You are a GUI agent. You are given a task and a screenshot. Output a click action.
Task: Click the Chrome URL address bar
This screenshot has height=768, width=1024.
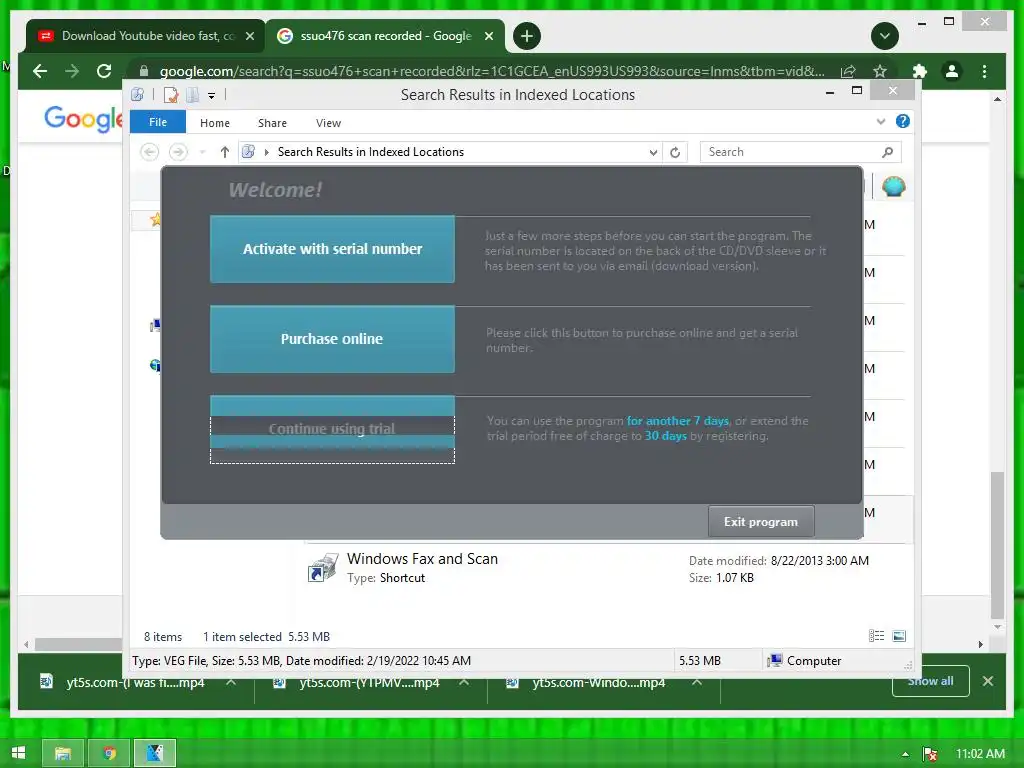click(491, 71)
